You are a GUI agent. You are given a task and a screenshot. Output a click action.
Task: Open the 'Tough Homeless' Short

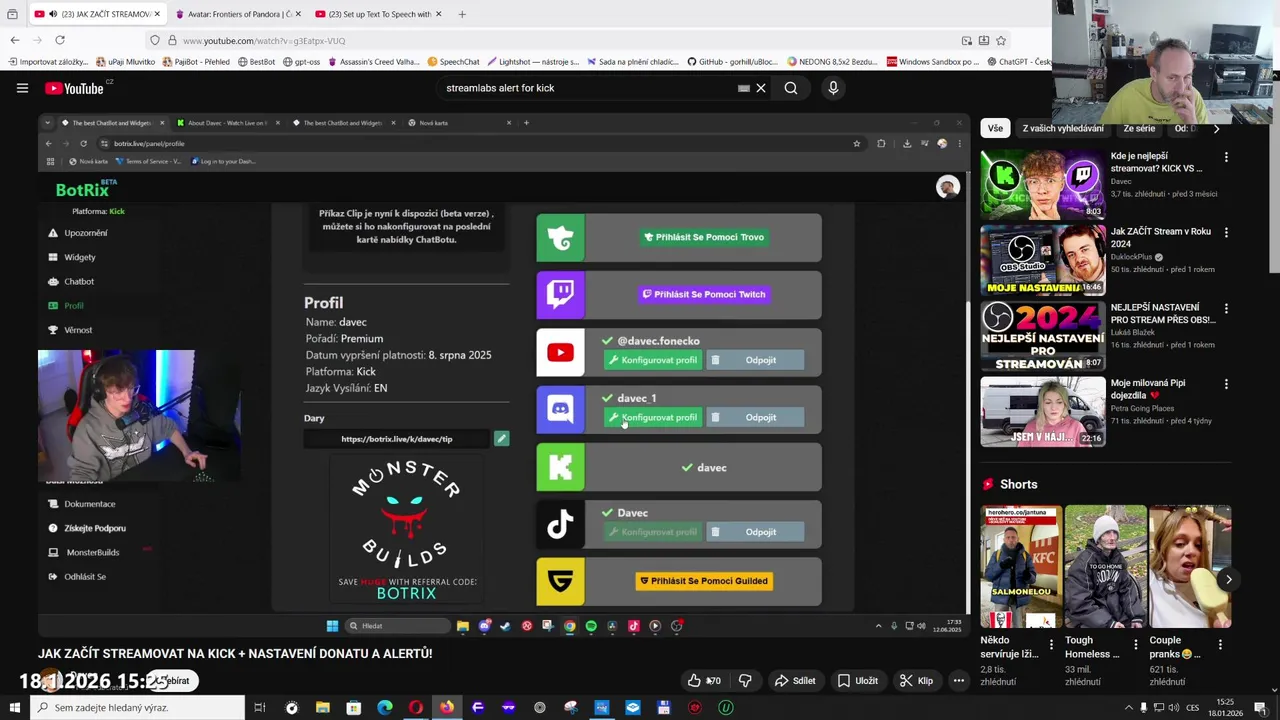1105,567
